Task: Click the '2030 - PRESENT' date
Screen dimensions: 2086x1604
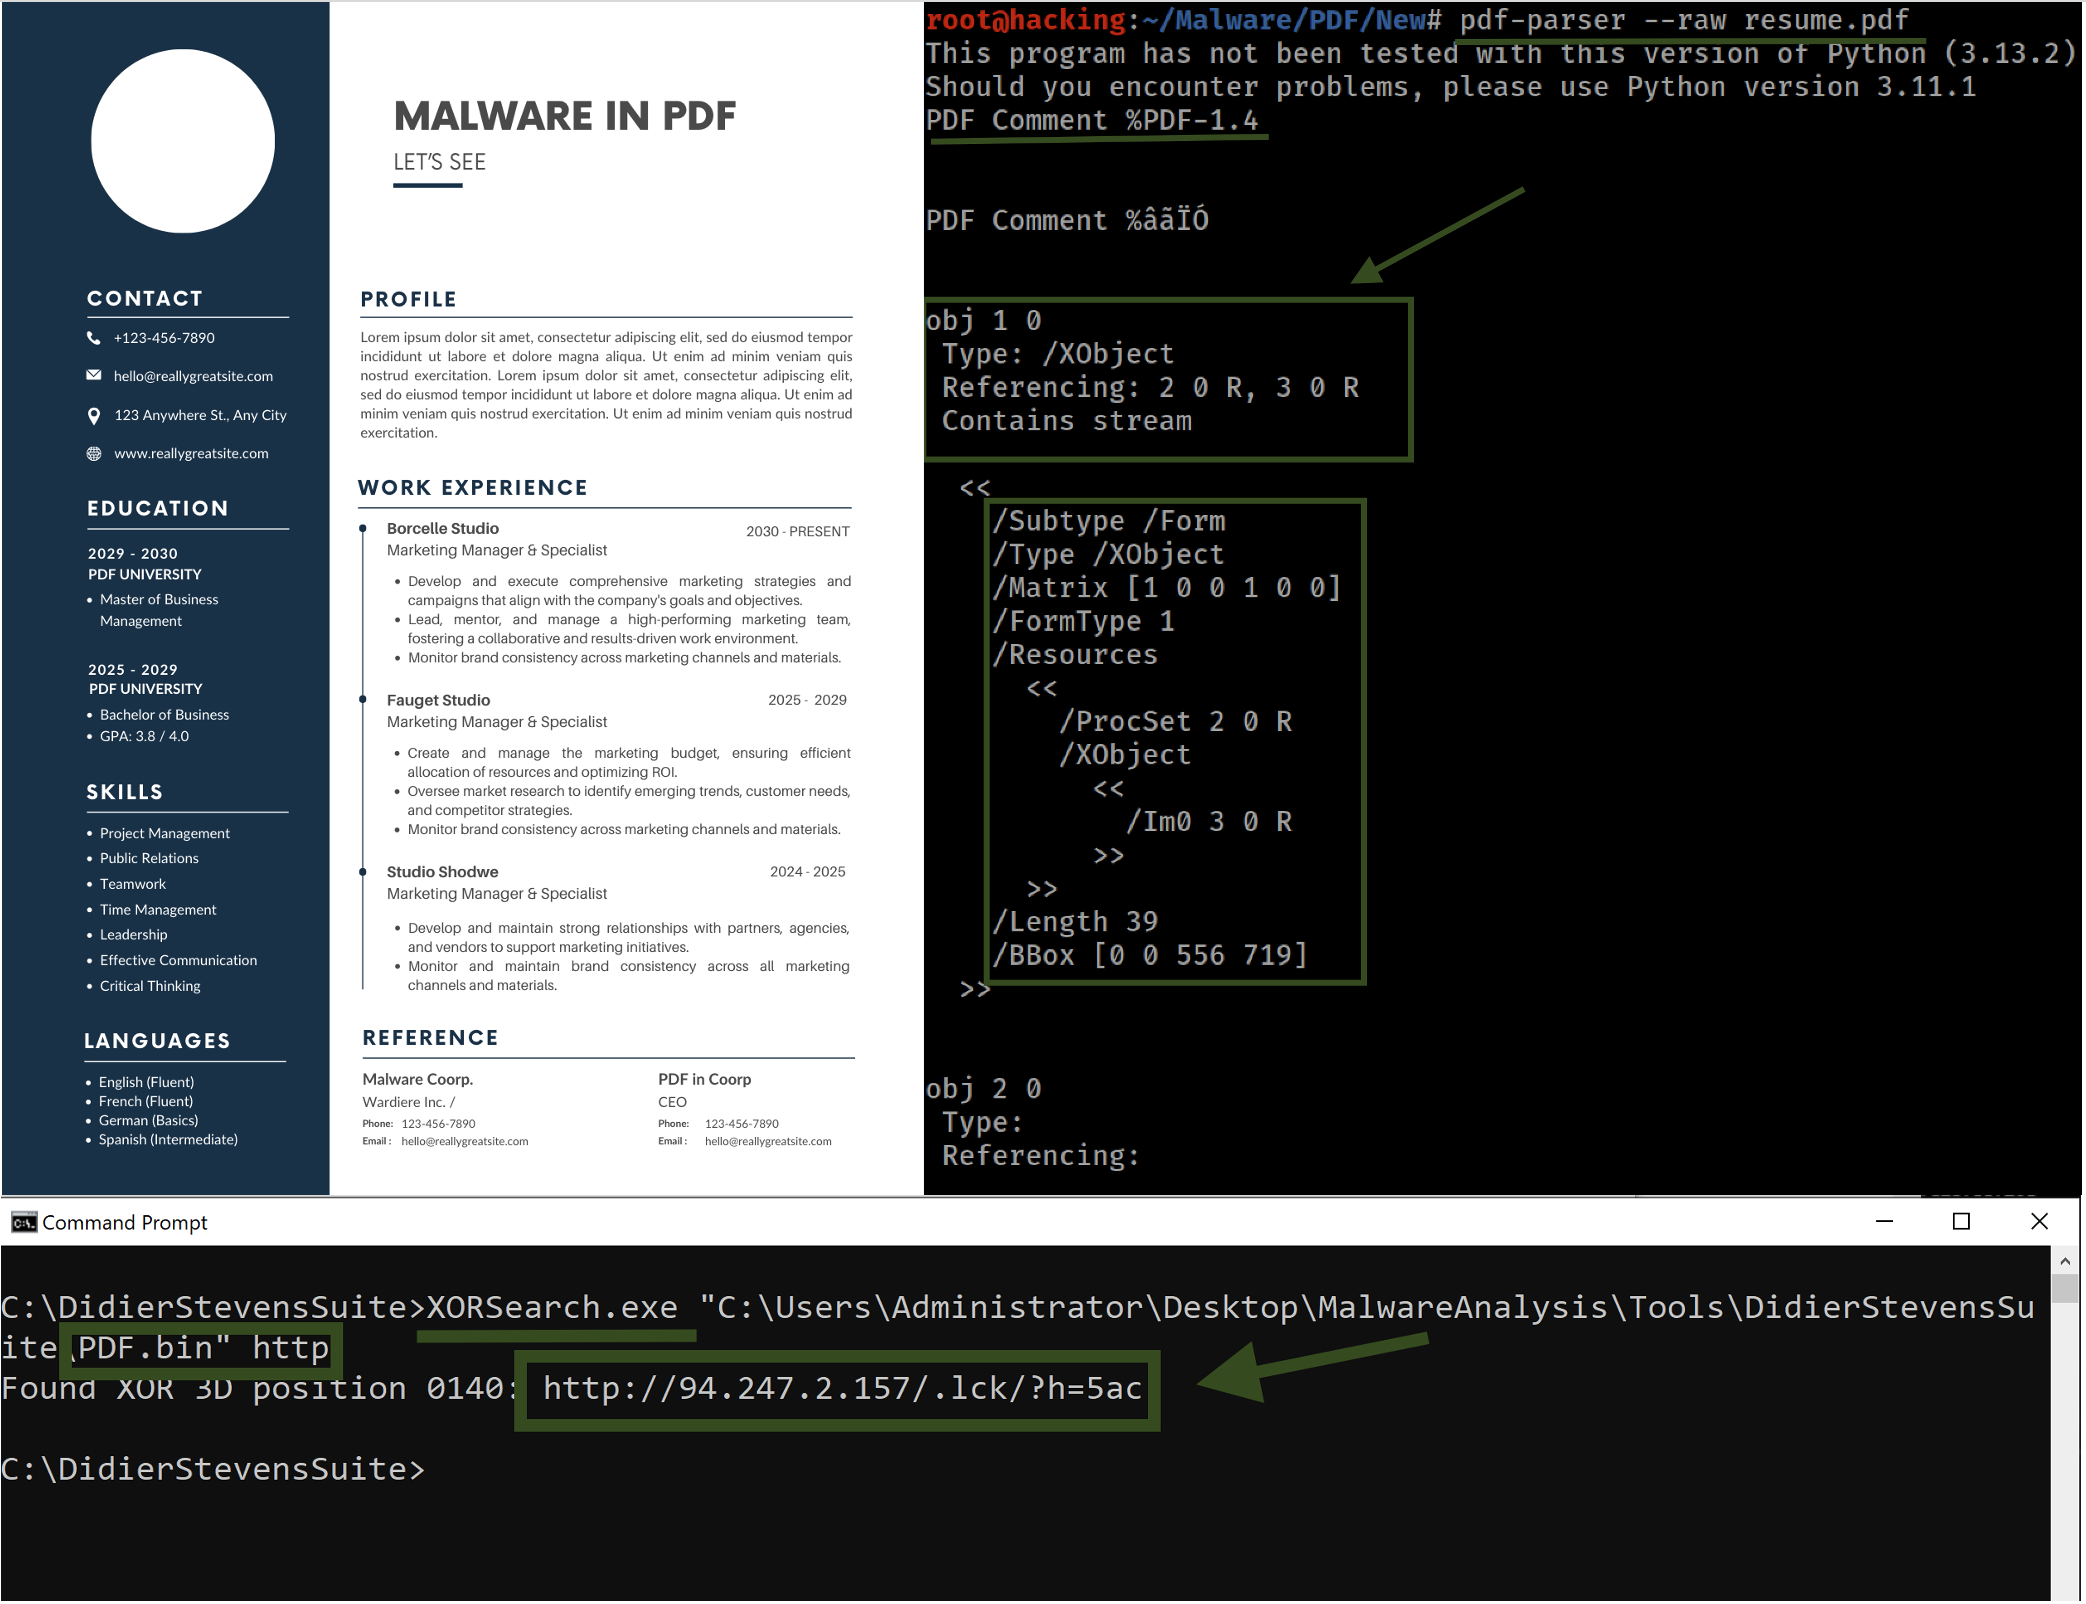Action: (798, 532)
